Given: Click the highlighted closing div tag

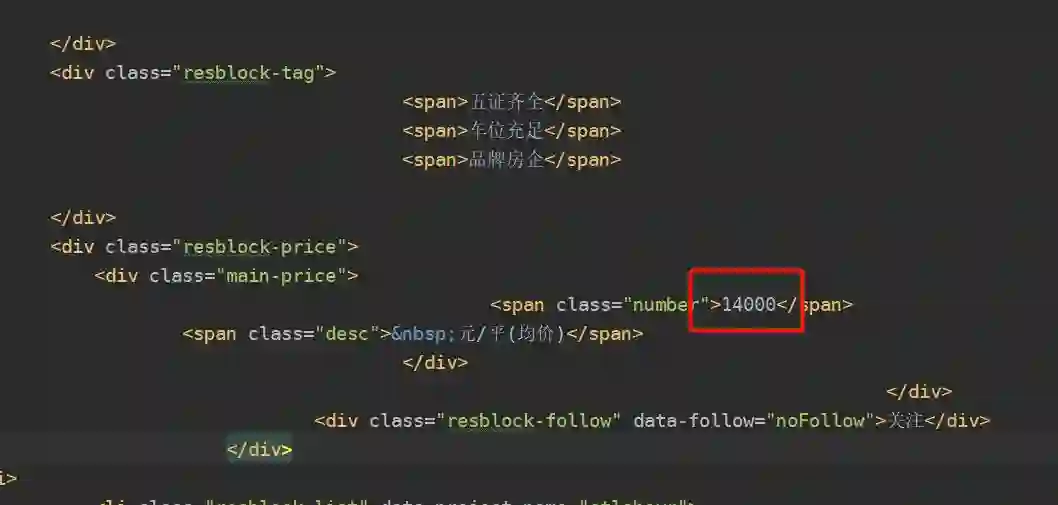Looking at the screenshot, I should point(259,450).
